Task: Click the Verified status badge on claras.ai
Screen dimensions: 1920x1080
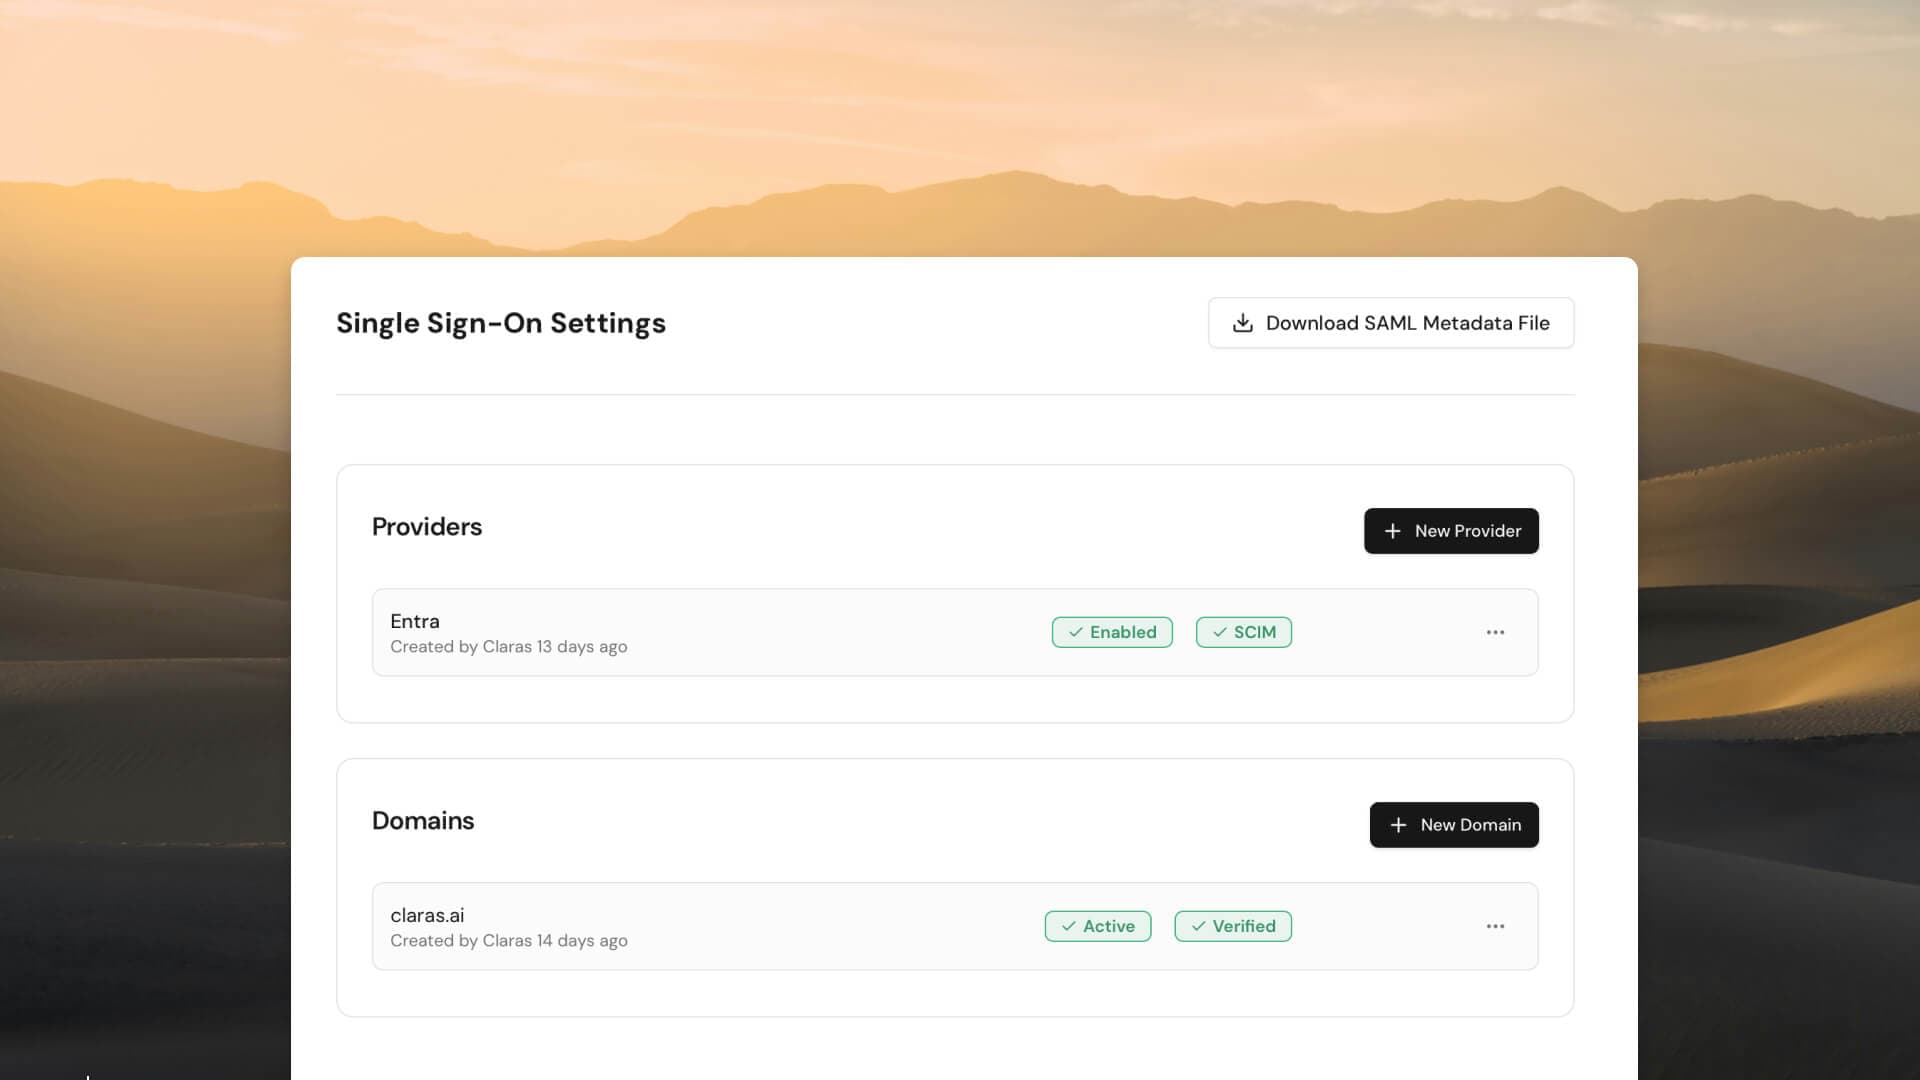Action: [1232, 926]
